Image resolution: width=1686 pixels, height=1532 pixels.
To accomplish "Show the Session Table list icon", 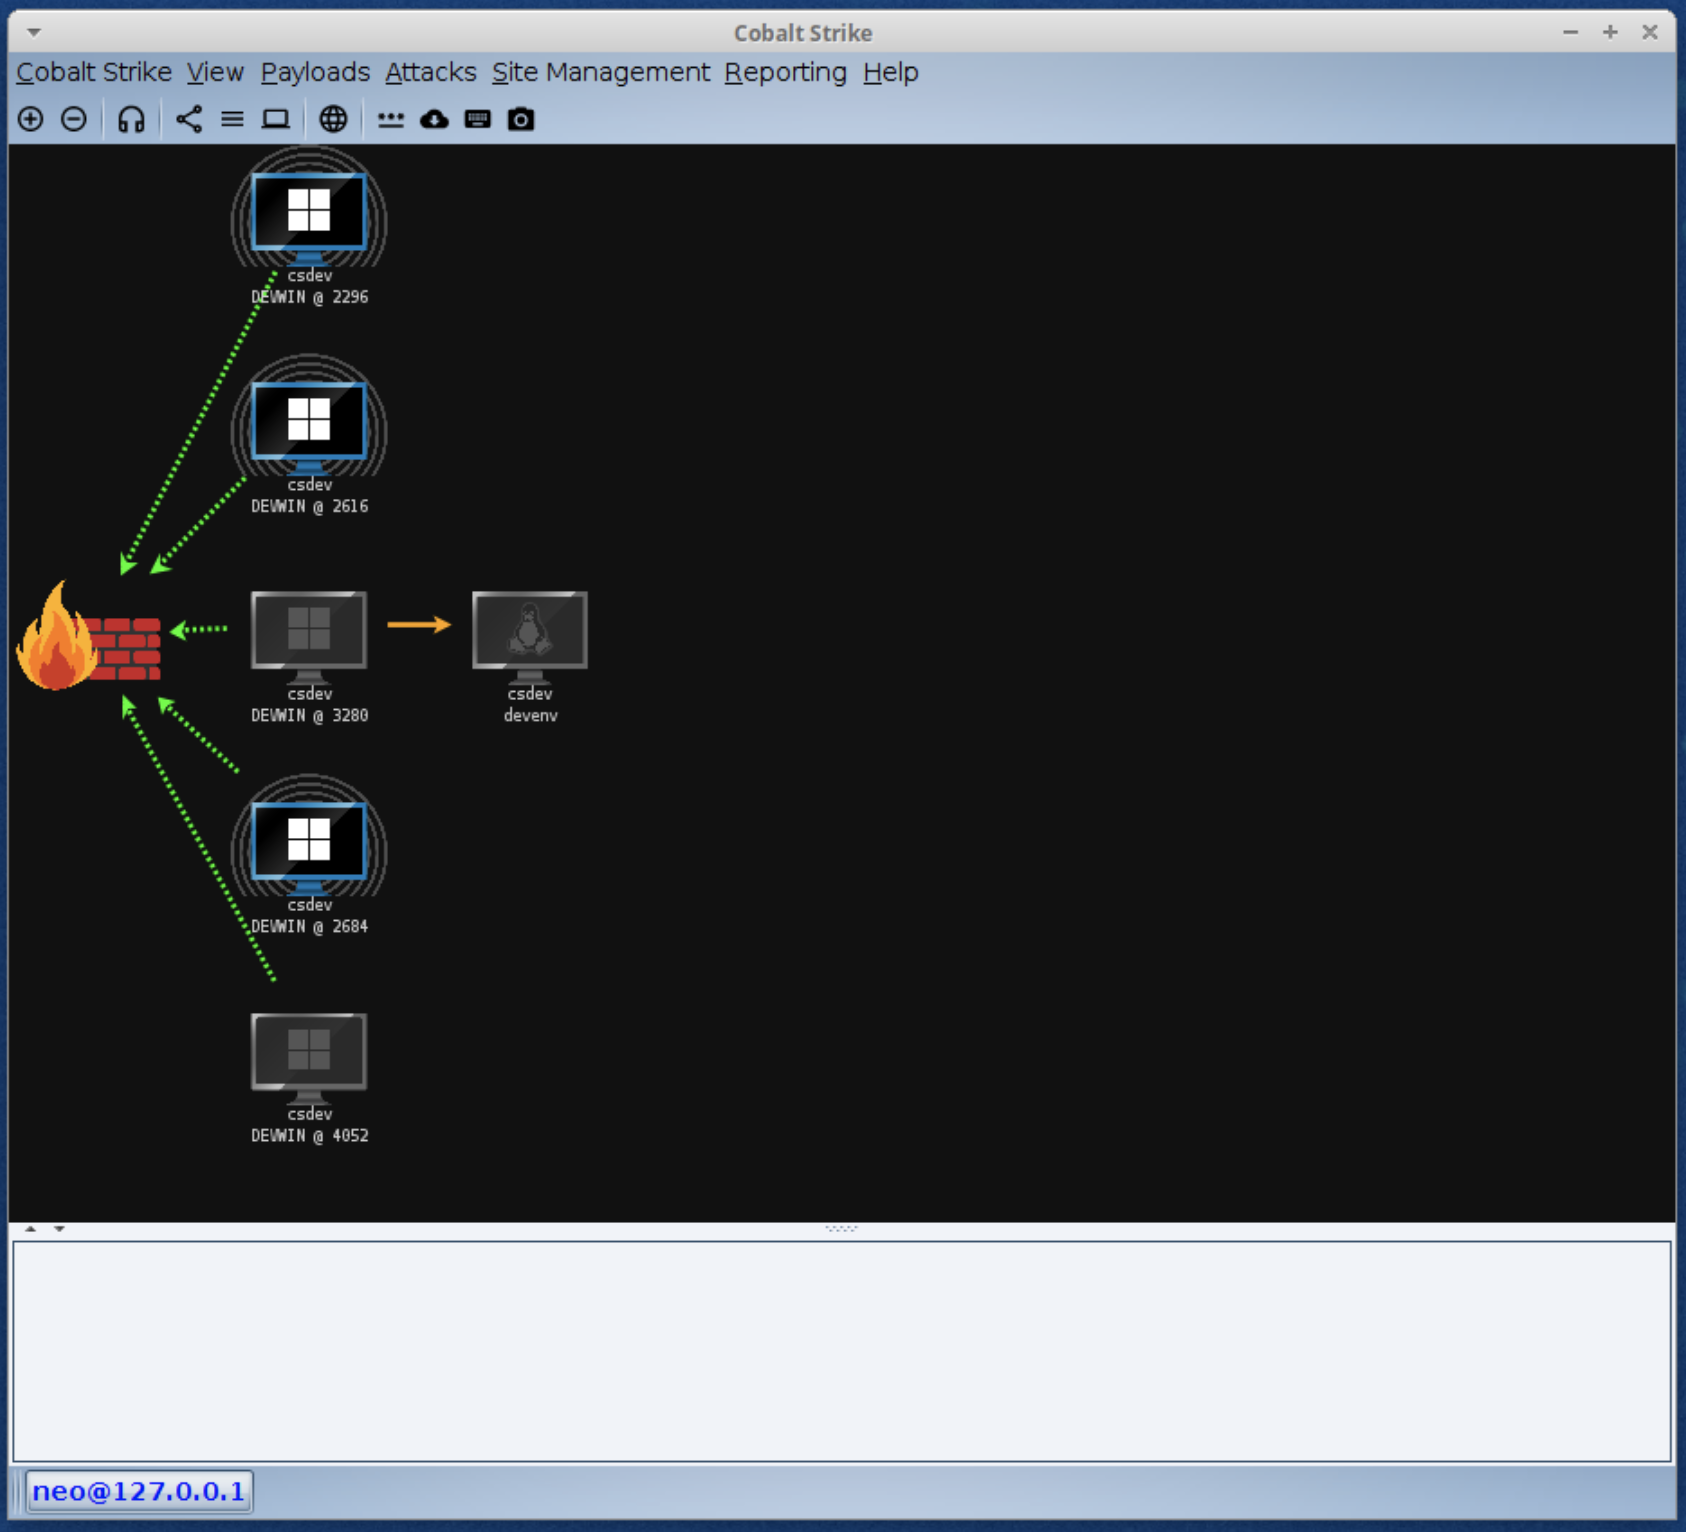I will [232, 119].
